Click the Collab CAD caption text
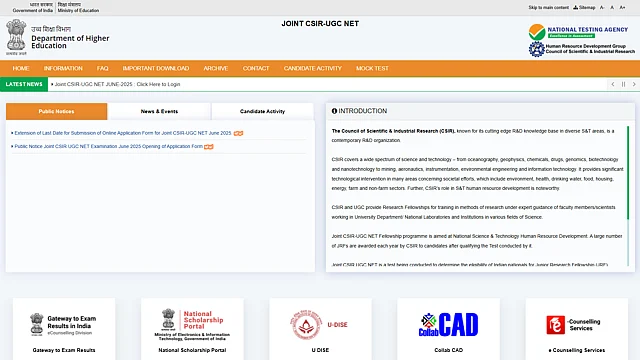Image resolution: width=640 pixels, height=360 pixels. (x=448, y=350)
